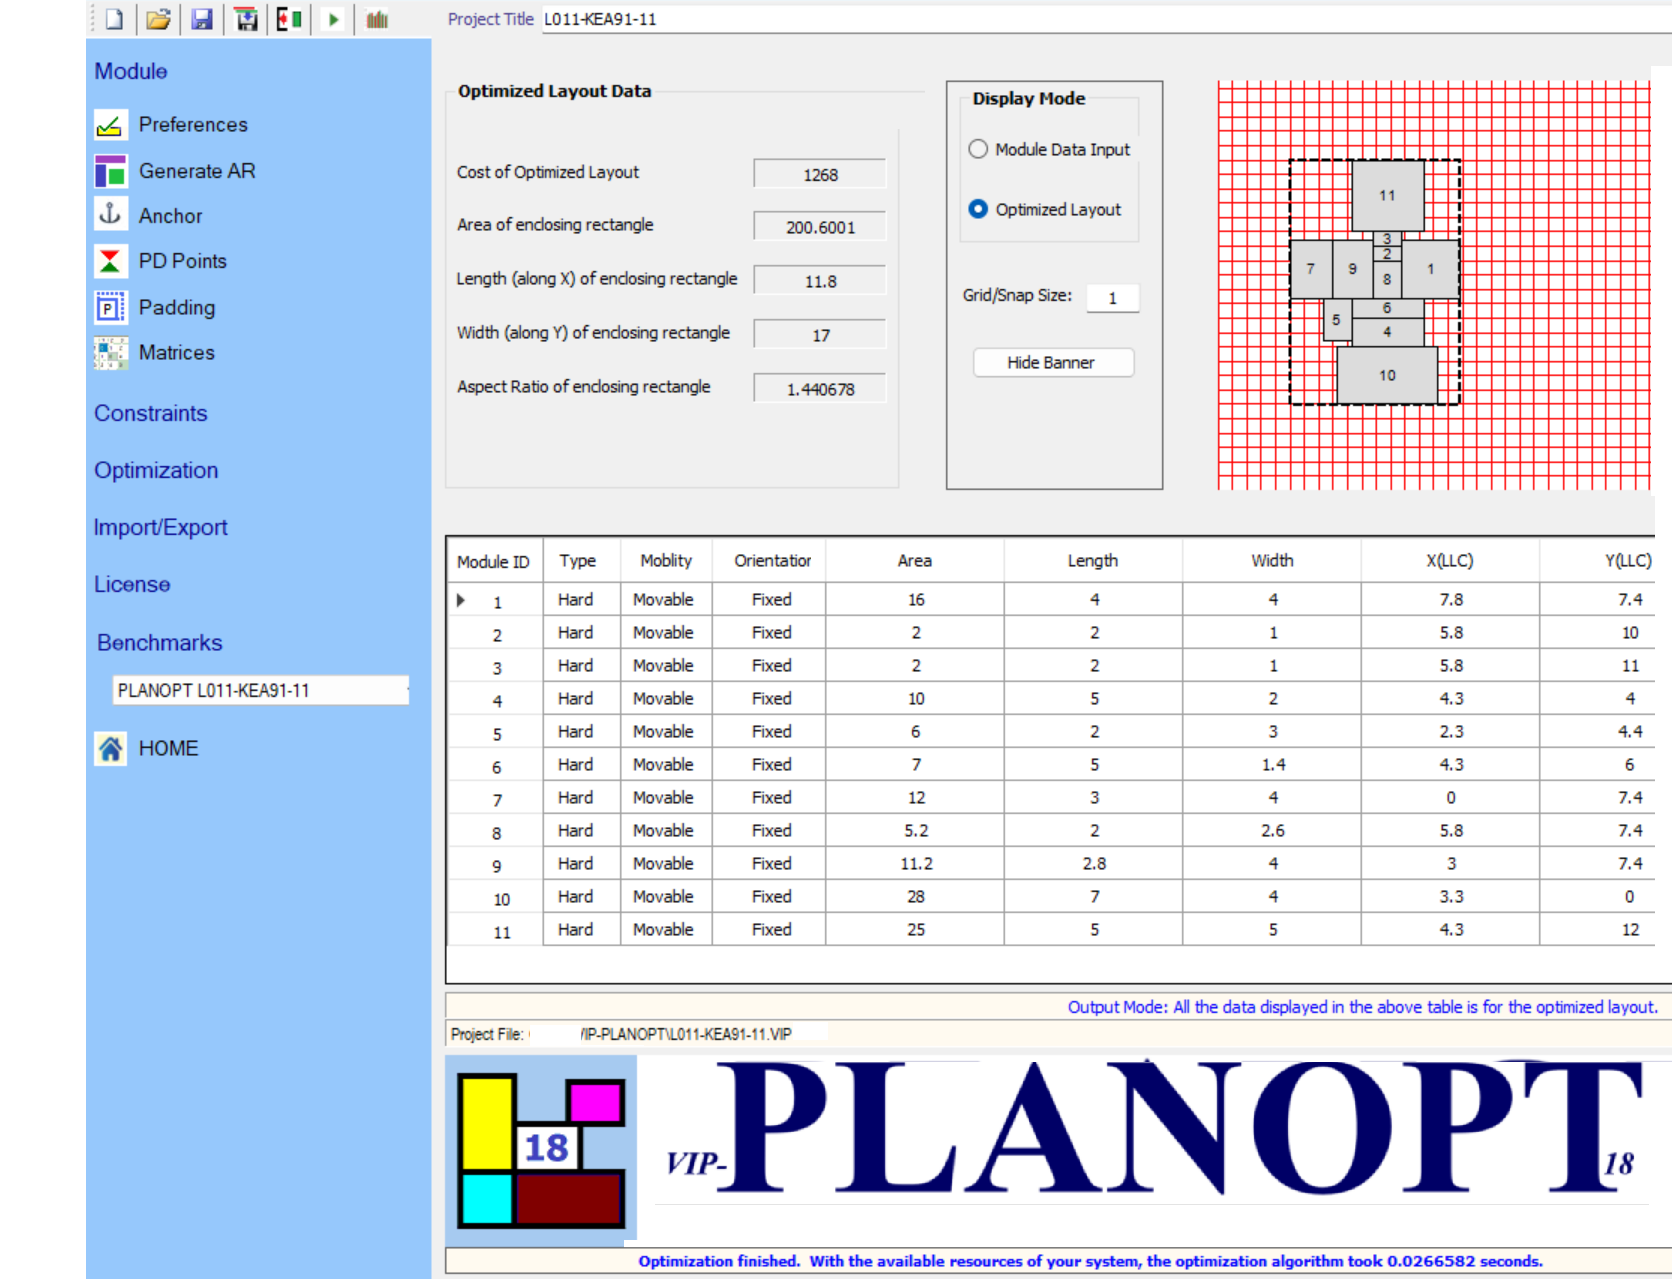Save project using the floppy disk icon
The width and height of the screenshot is (1672, 1279).
(202, 19)
